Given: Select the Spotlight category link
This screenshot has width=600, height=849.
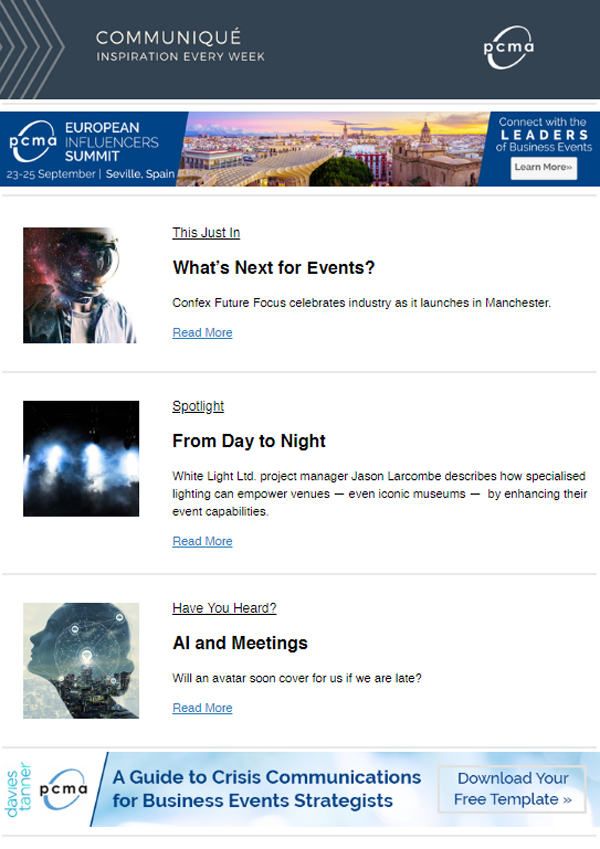Looking at the screenshot, I should coord(198,406).
